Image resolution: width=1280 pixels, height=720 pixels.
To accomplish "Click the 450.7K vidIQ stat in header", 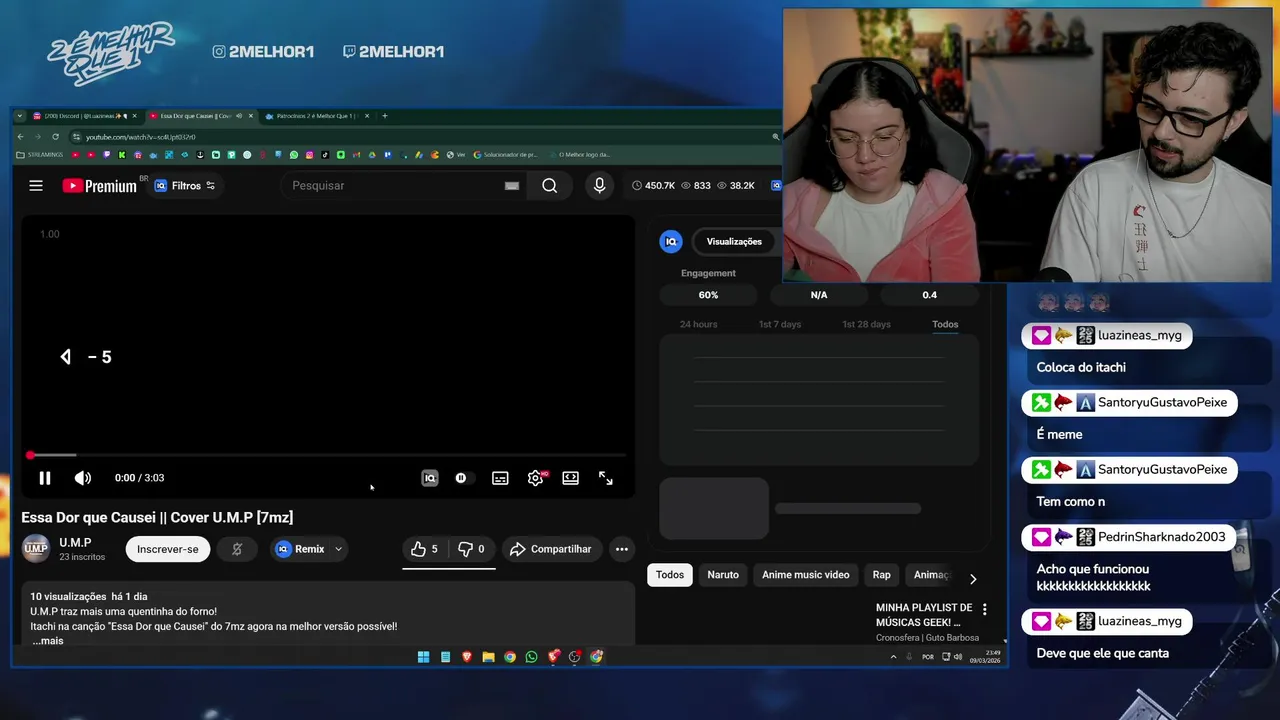I will (653, 185).
